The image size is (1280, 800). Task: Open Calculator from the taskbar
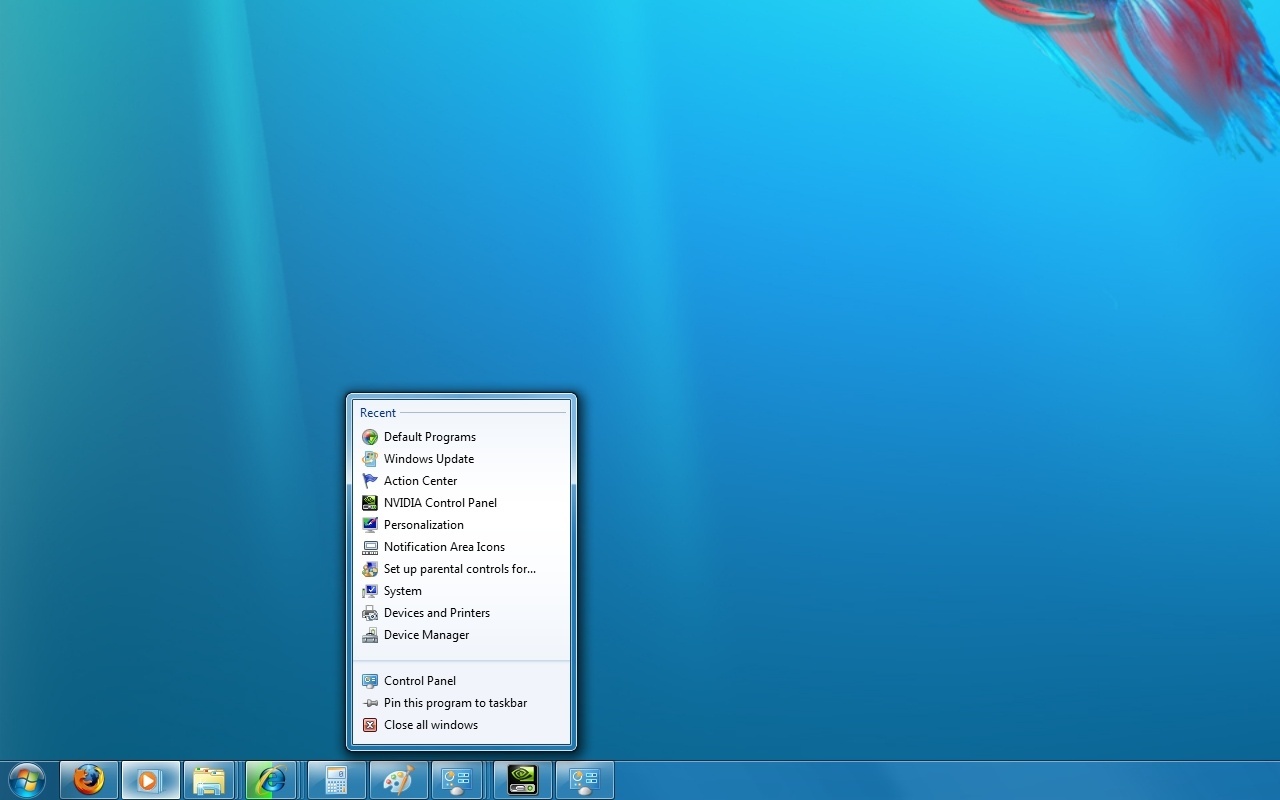pos(335,779)
